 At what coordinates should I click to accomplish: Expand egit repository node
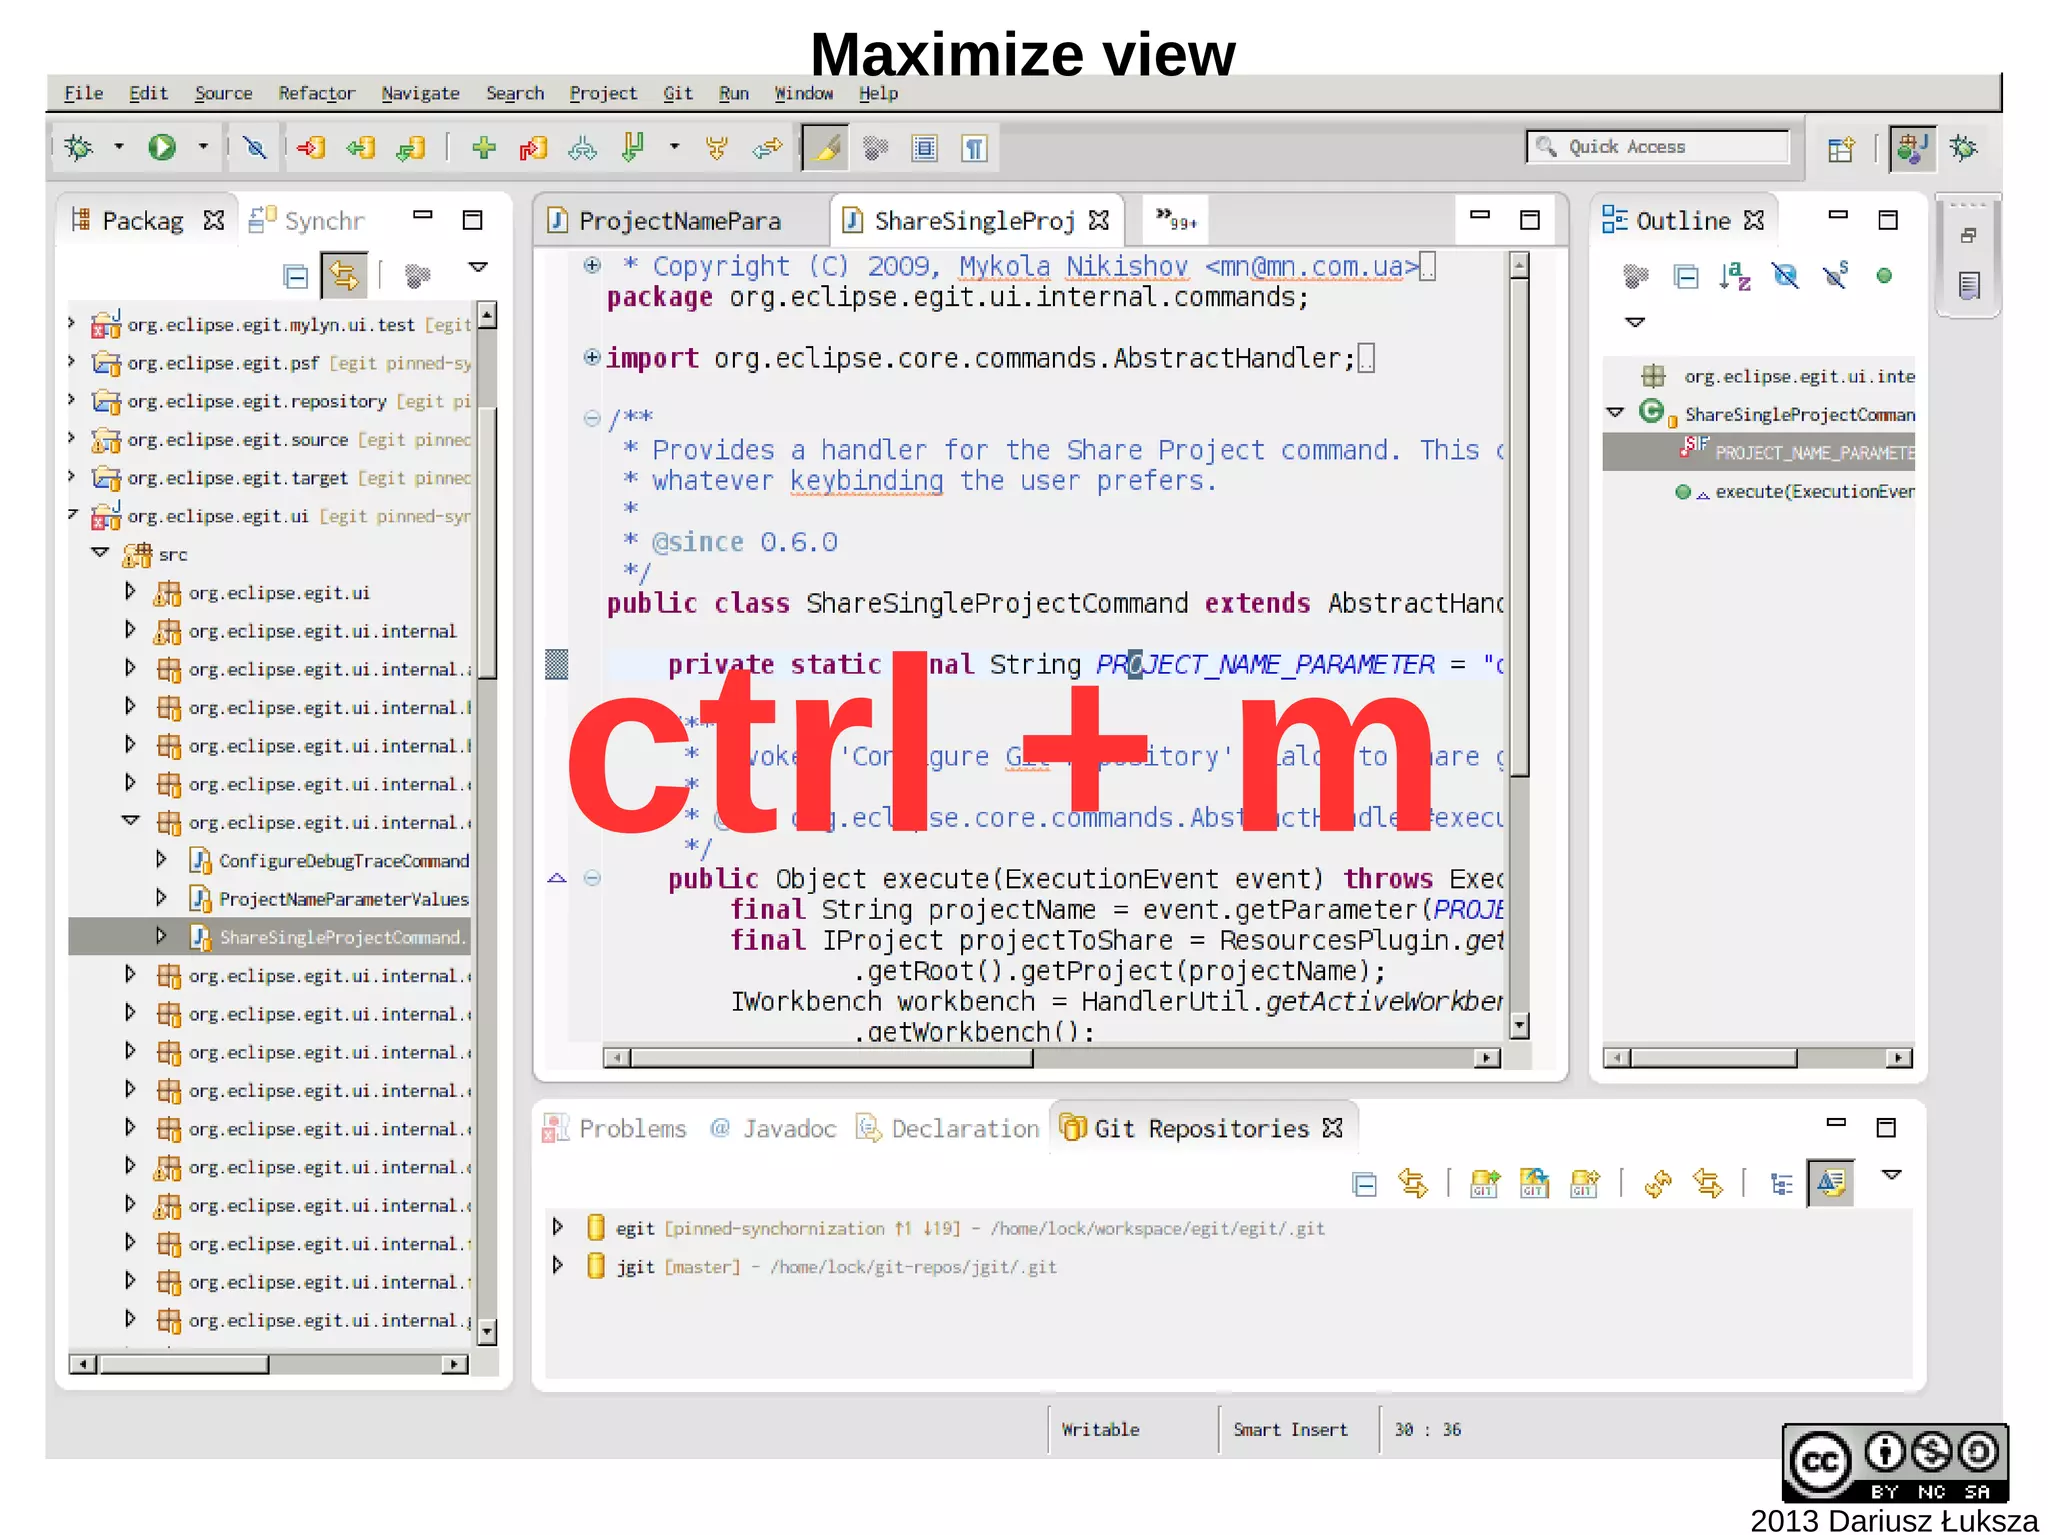click(558, 1226)
